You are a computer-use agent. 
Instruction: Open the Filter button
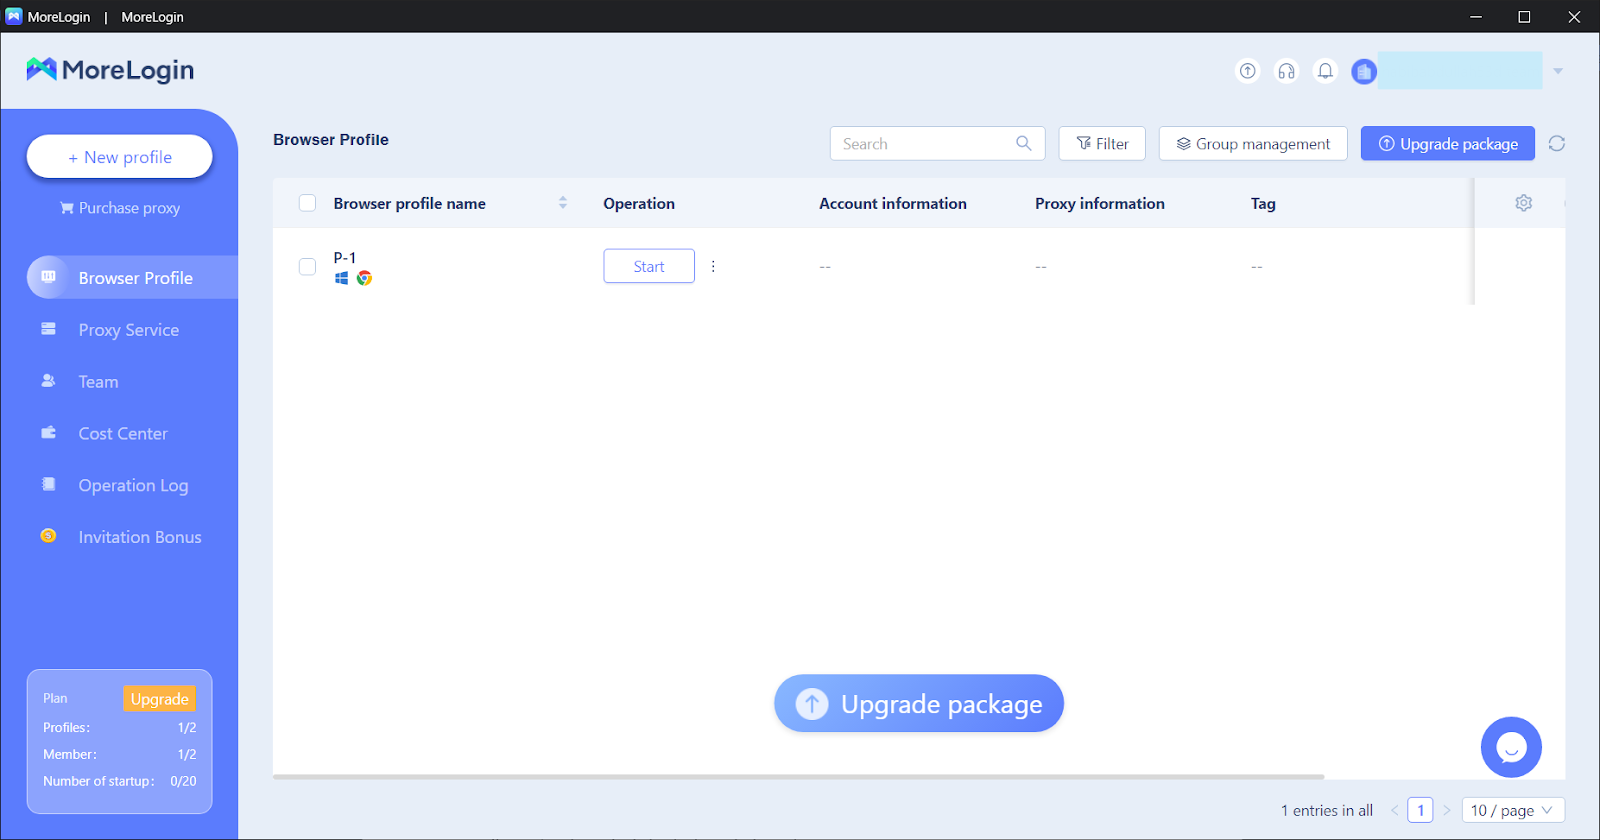(1102, 143)
